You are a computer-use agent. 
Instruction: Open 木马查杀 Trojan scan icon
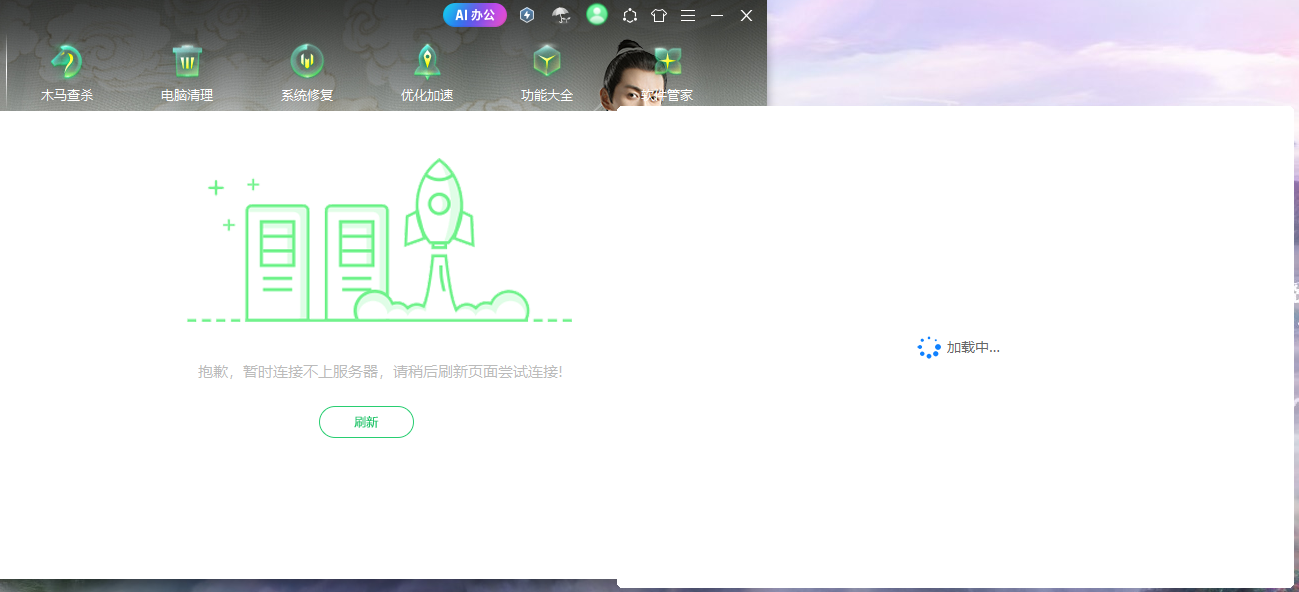click(67, 62)
